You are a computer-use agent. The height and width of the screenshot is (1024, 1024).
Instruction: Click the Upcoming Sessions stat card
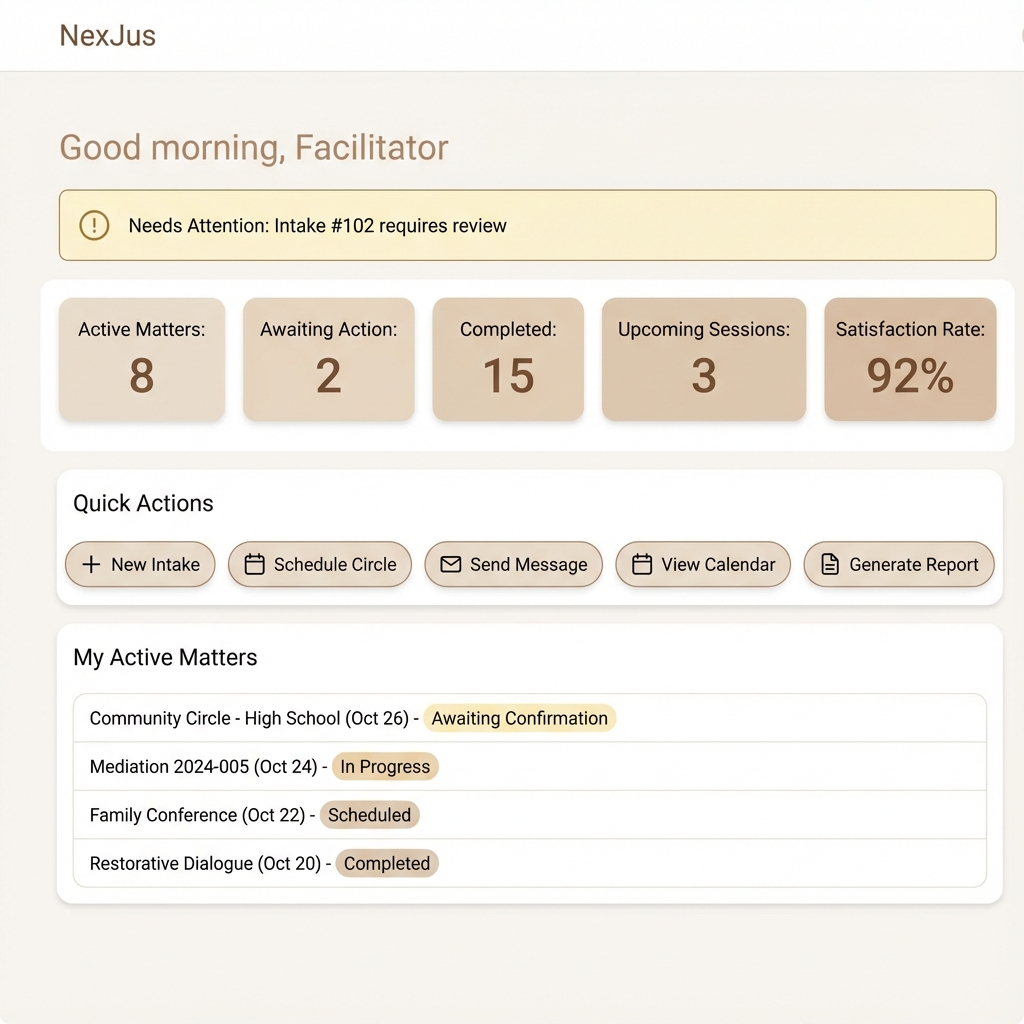[x=703, y=358]
